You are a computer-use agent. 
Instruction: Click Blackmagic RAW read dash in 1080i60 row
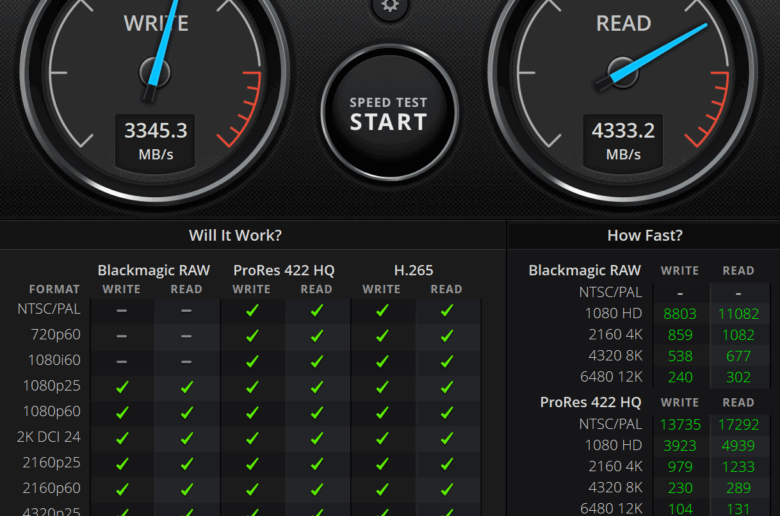click(187, 362)
